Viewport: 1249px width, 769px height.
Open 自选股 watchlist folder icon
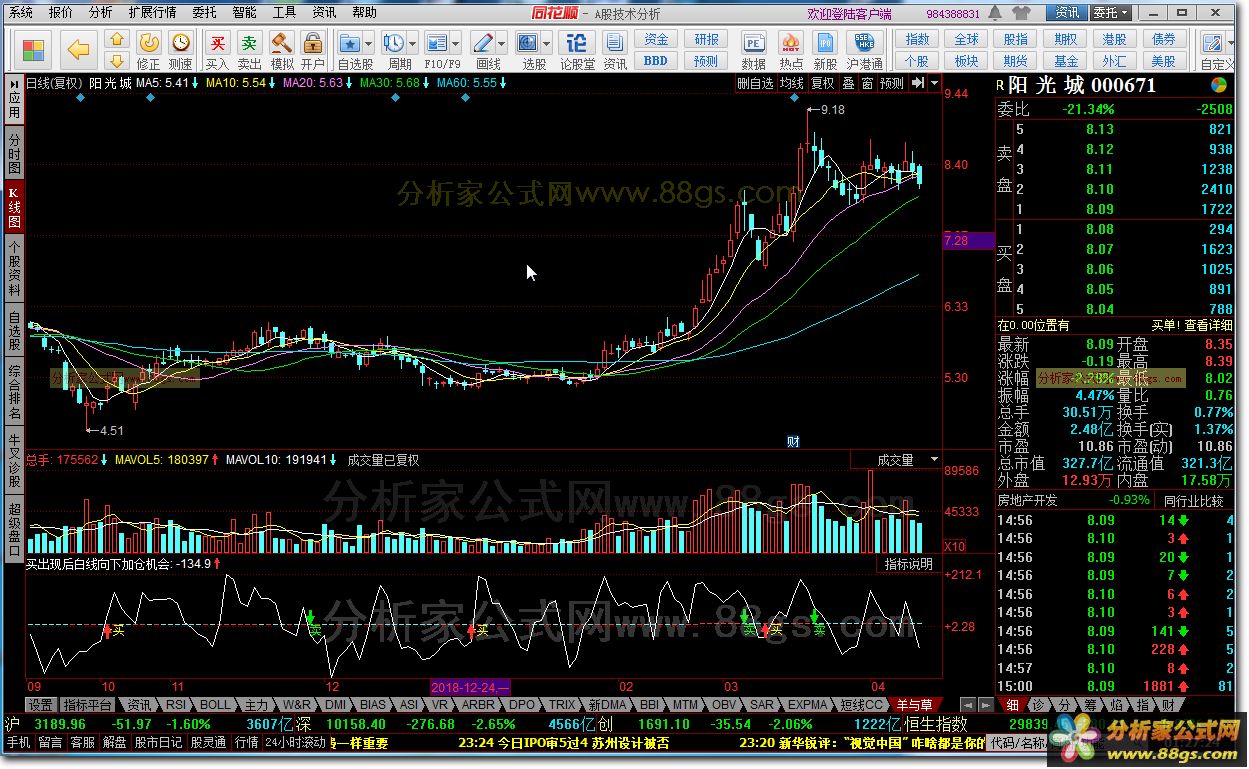(350, 44)
